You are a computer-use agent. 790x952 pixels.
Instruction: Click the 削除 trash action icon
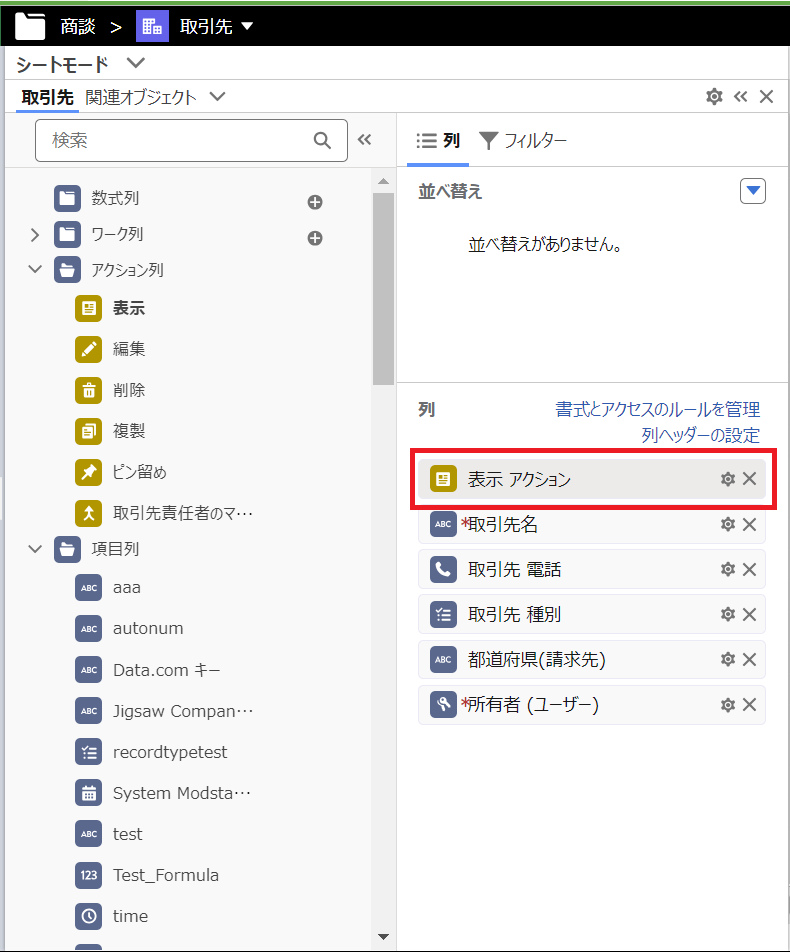[x=89, y=390]
